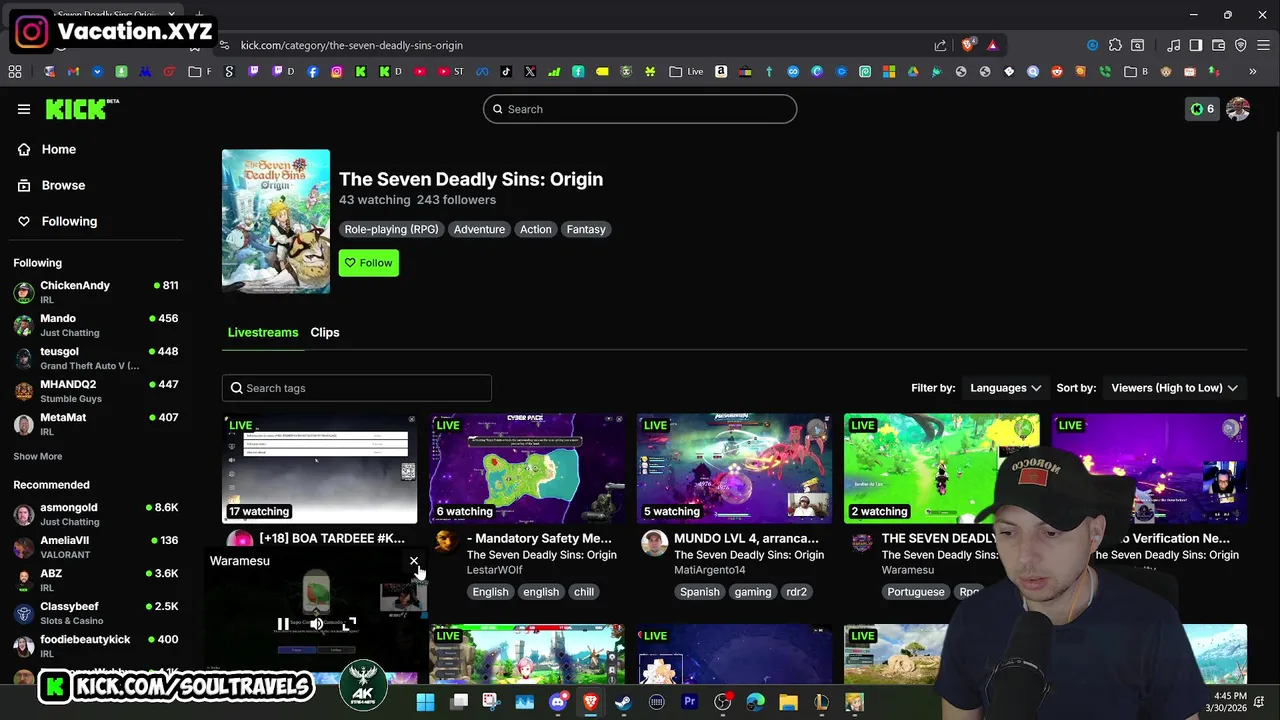Open the Kick sidebar hamburger menu
The image size is (1280, 720).
tap(24, 109)
